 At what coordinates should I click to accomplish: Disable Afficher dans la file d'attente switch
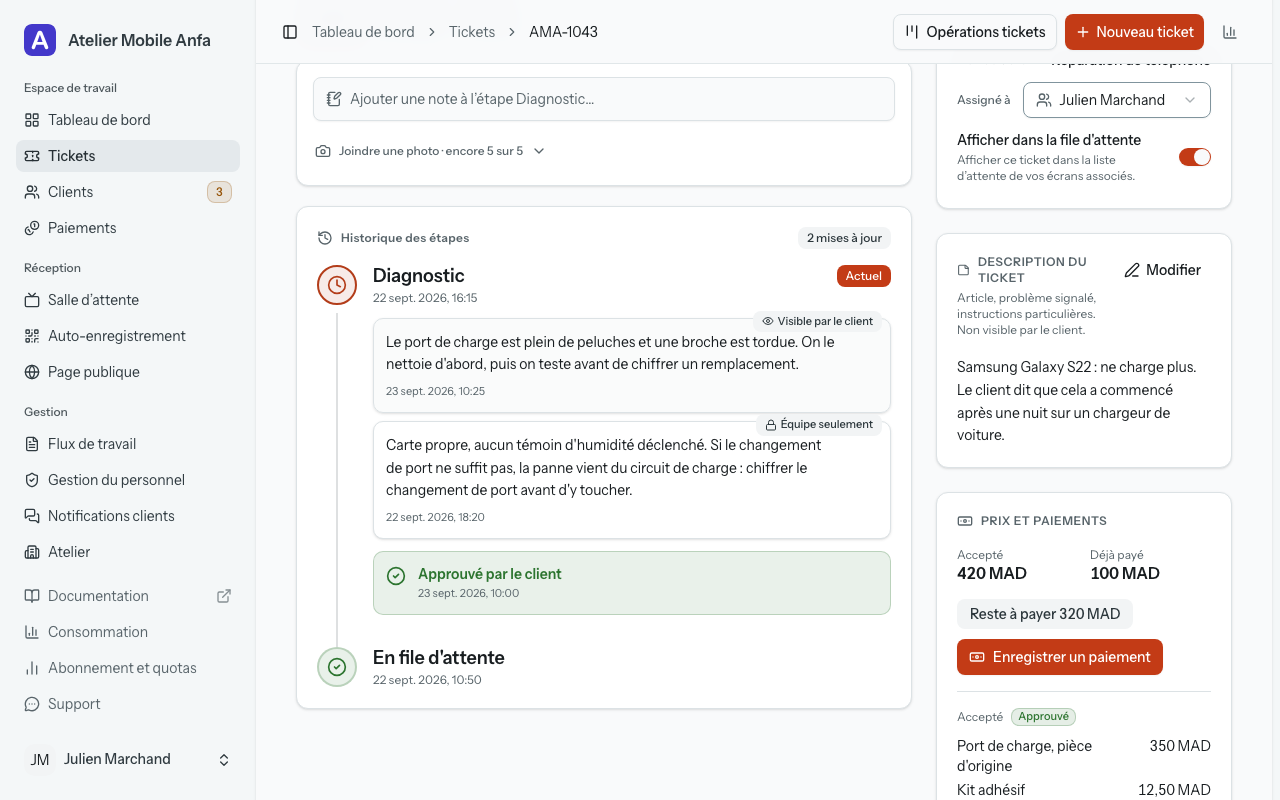[x=1195, y=157]
